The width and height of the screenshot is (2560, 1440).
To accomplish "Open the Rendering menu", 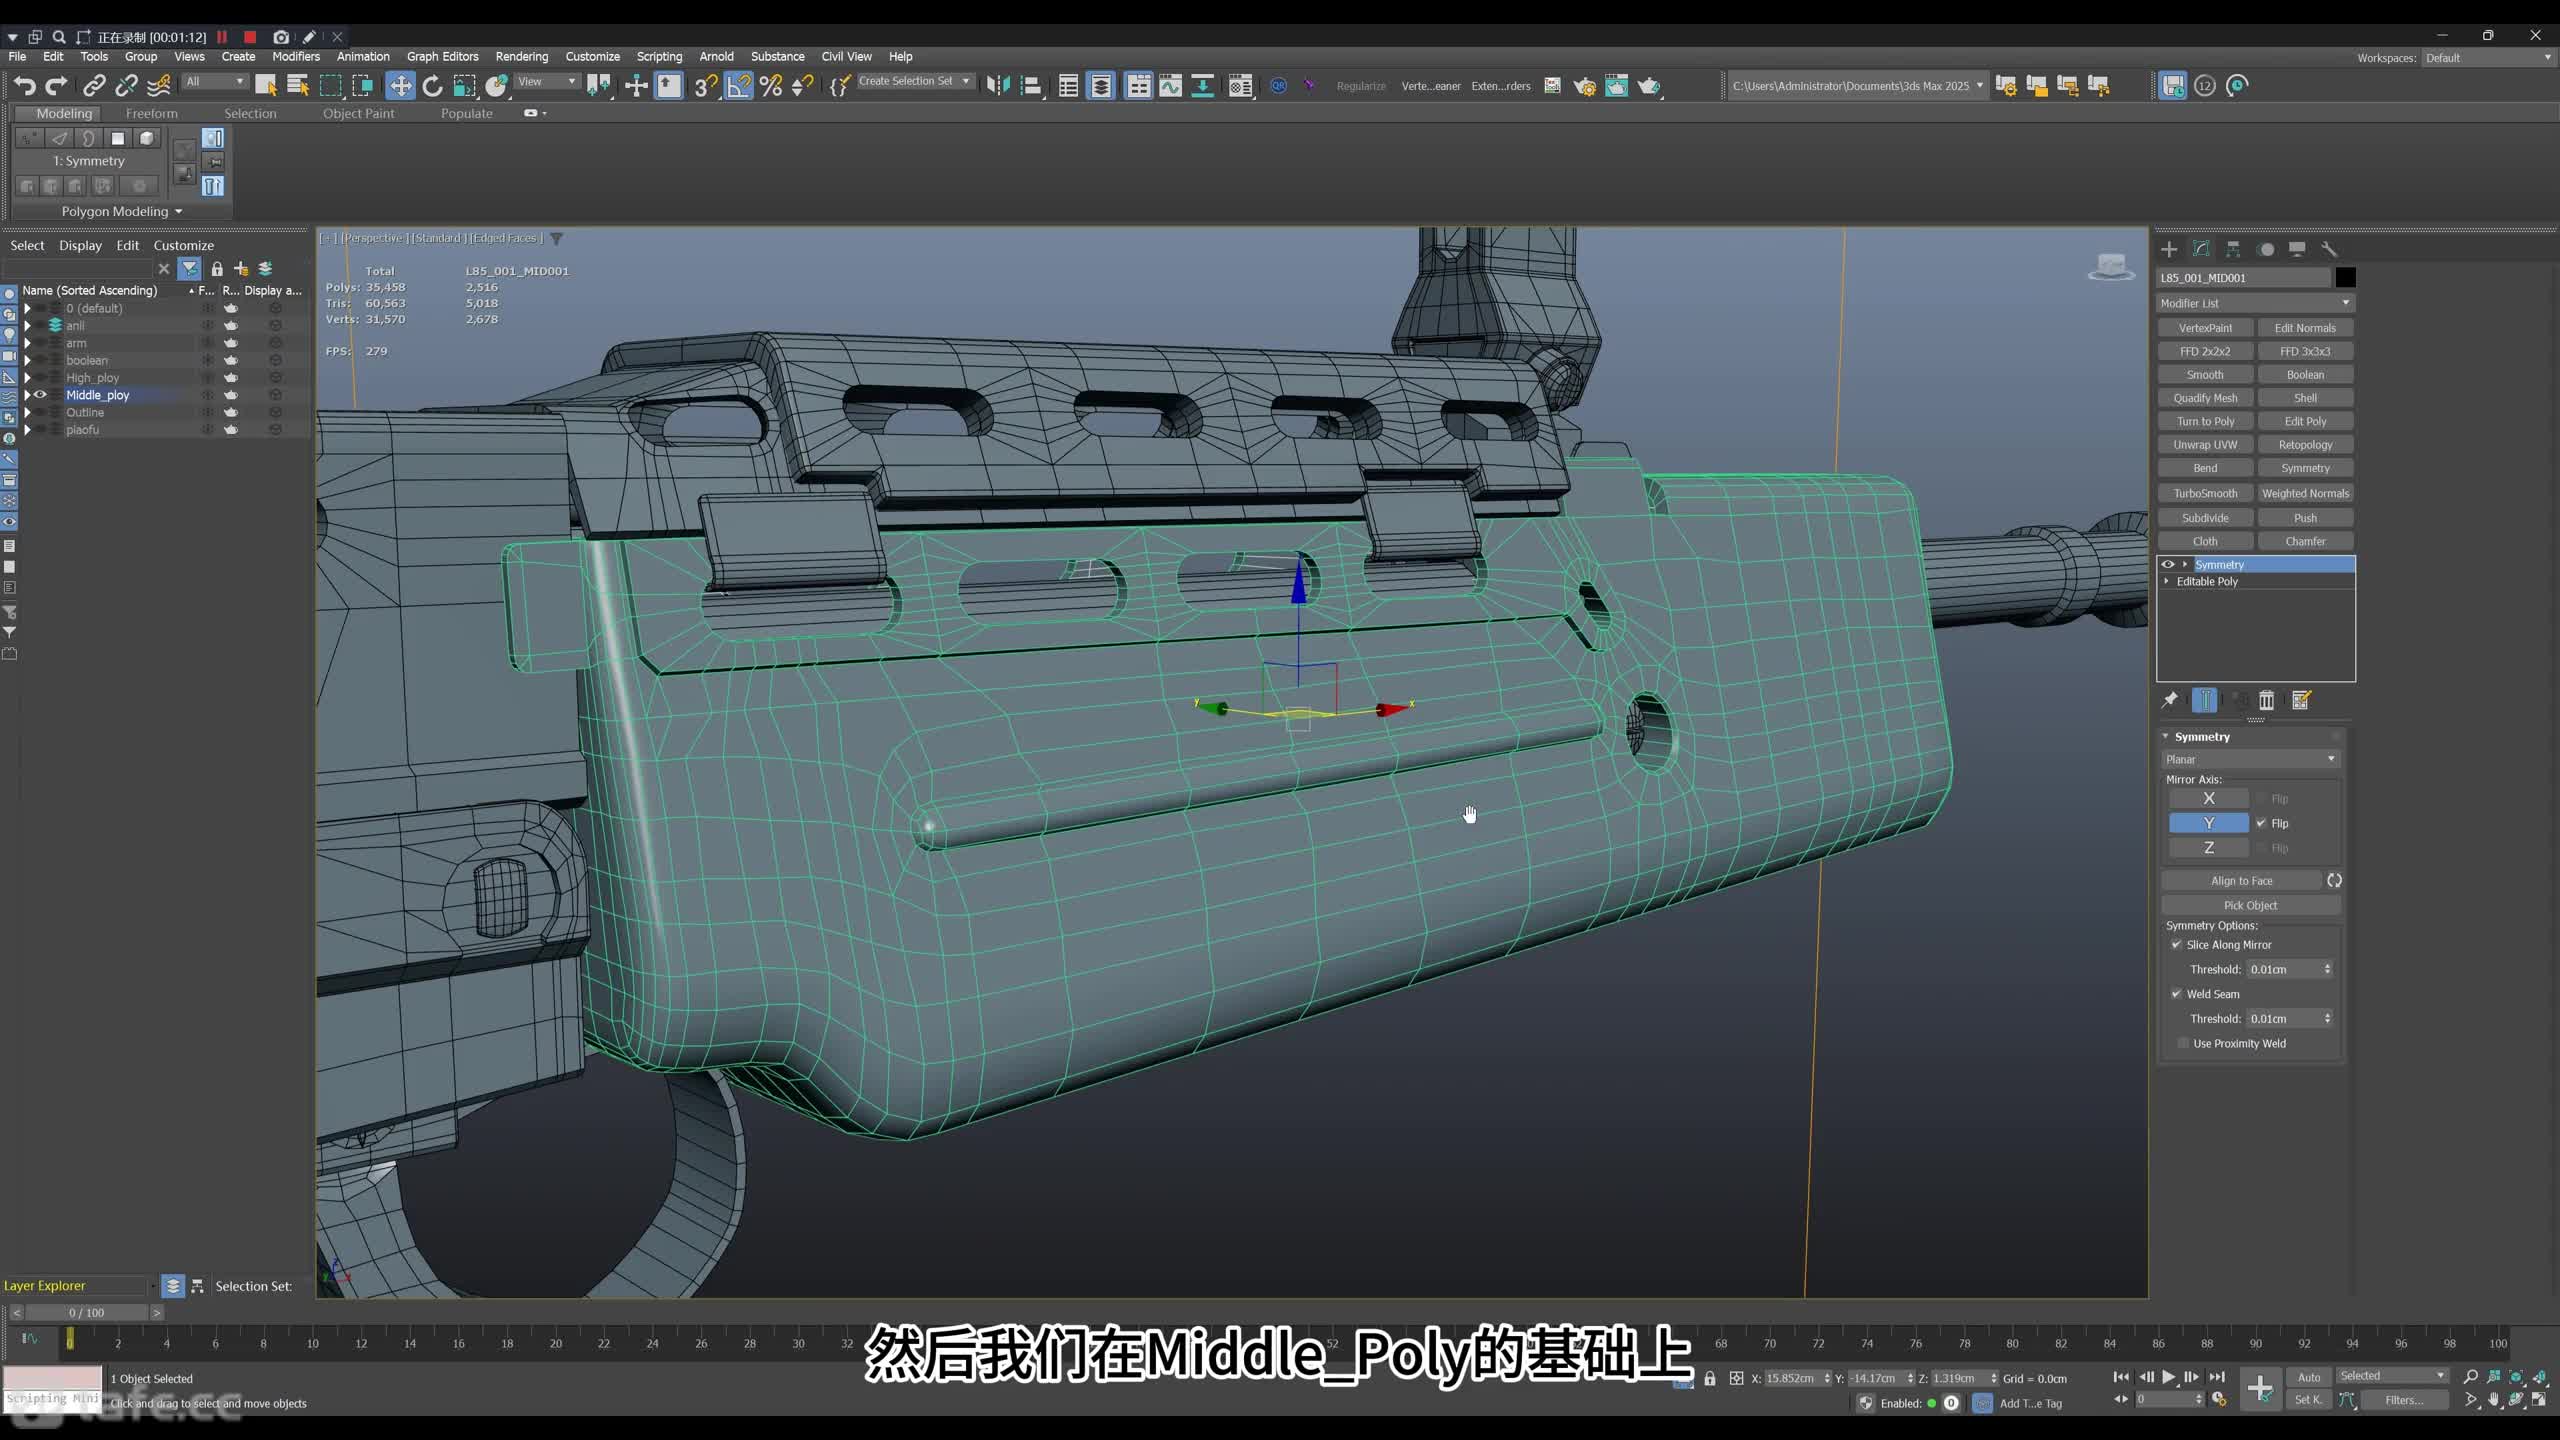I will click(521, 56).
